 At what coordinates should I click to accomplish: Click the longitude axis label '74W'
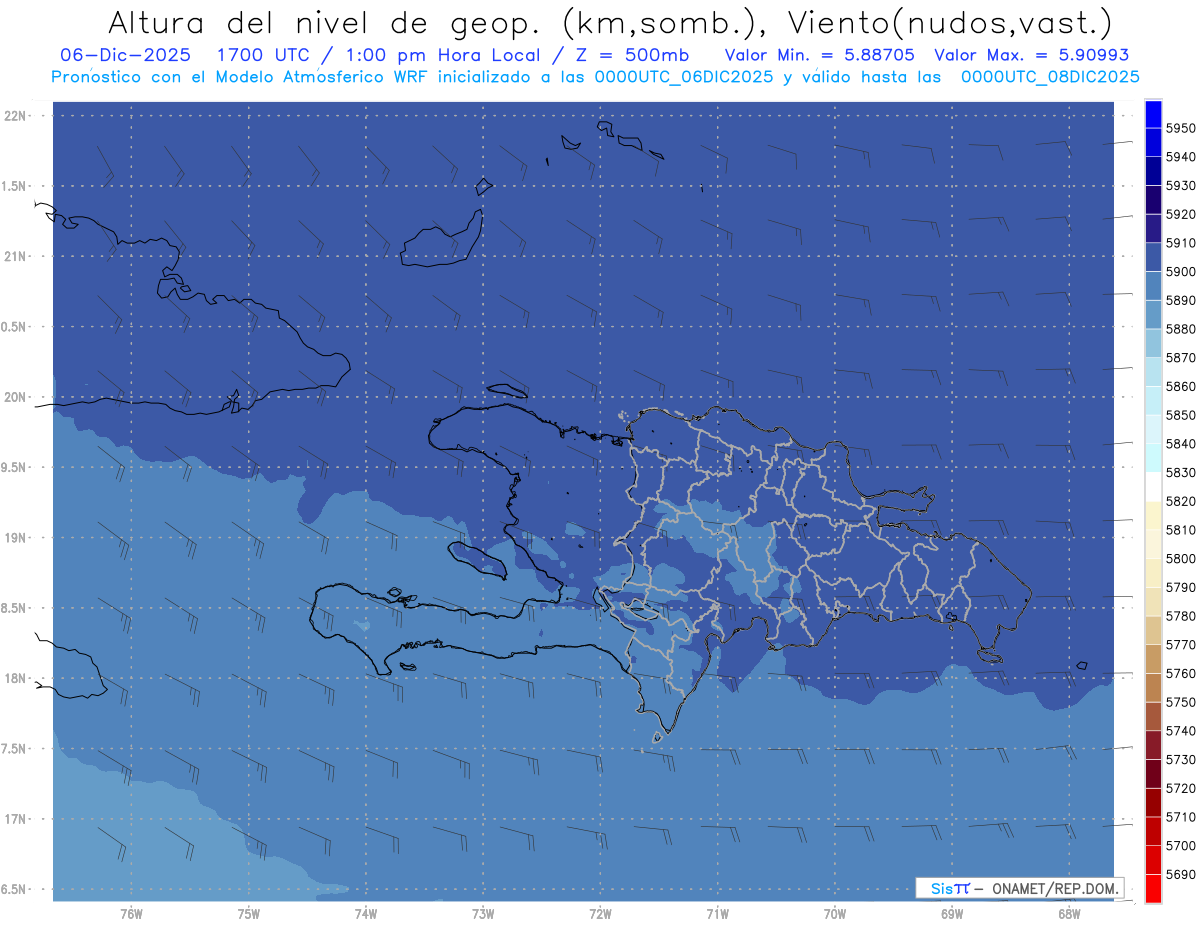[x=365, y=914]
